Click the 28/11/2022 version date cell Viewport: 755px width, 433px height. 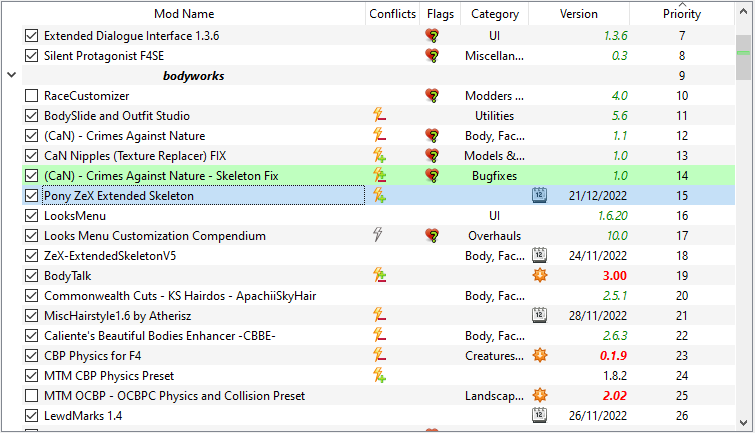(598, 315)
